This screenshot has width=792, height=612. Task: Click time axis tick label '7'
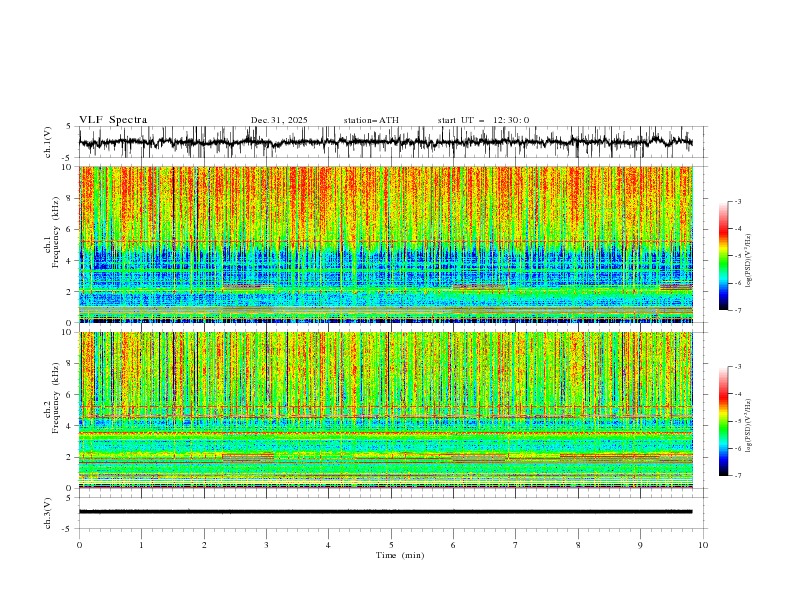516,545
